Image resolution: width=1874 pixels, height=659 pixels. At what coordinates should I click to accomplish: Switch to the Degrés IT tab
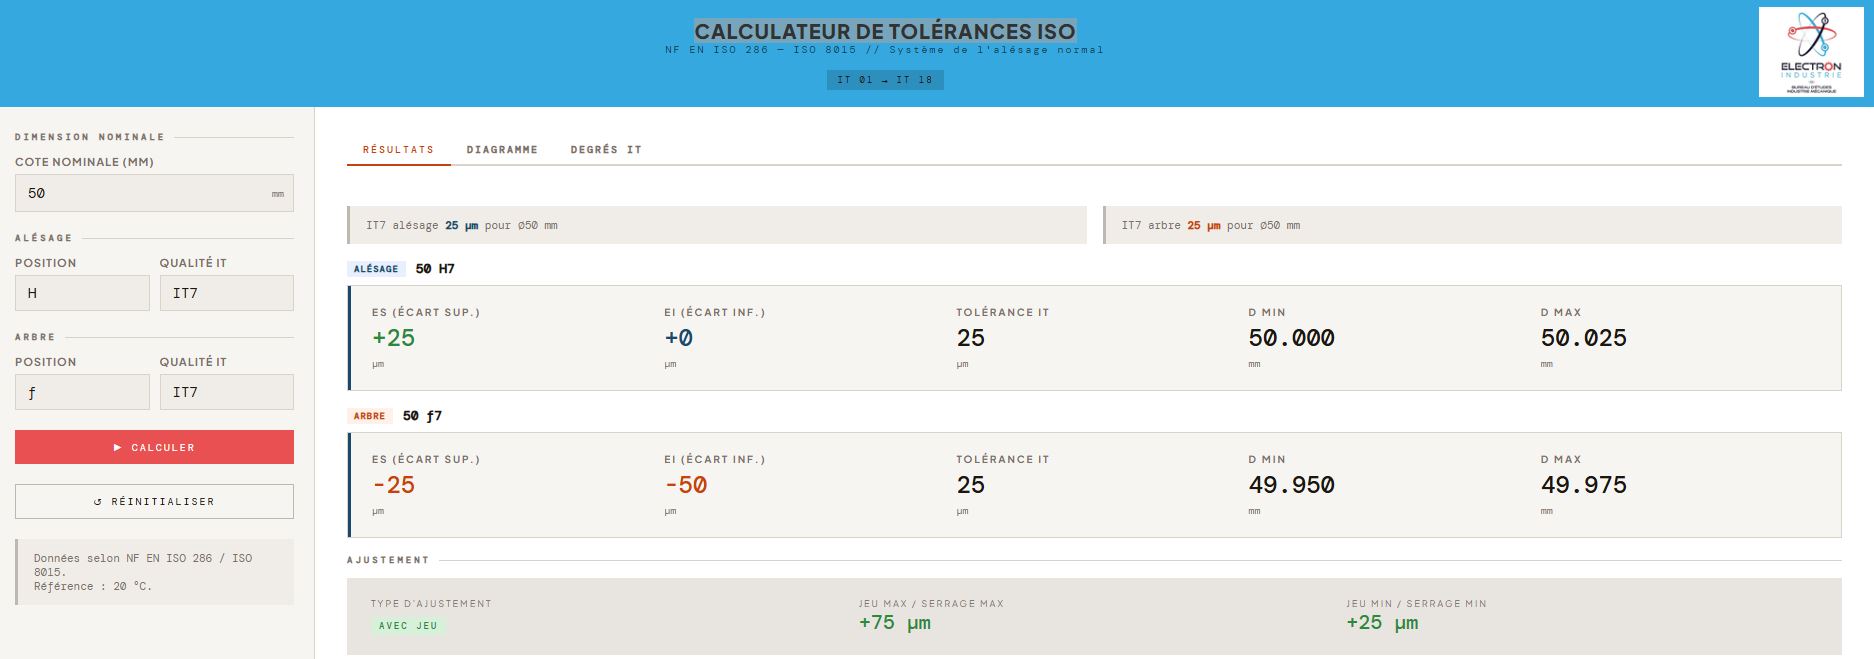[606, 150]
